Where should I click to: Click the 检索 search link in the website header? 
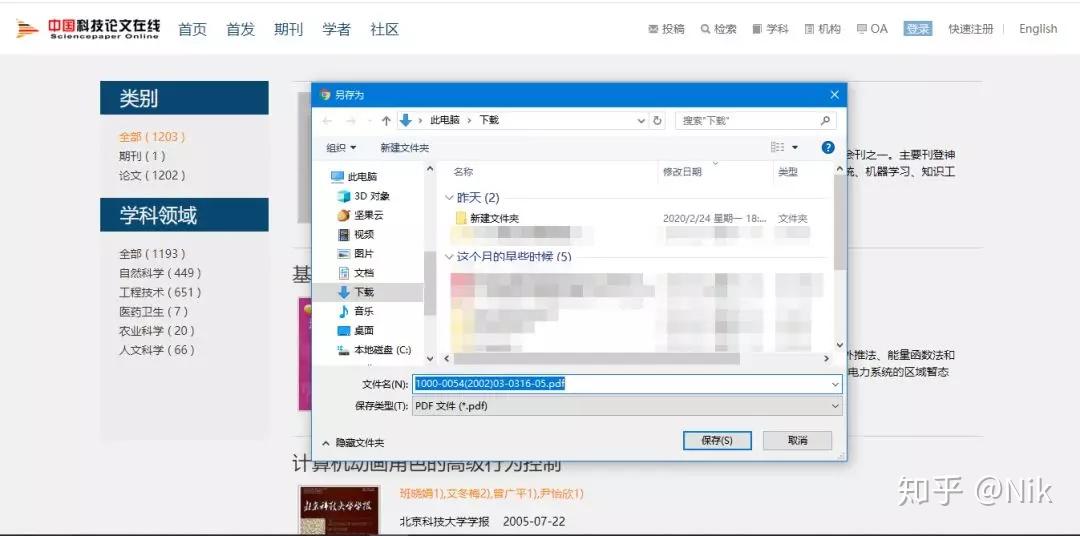[718, 29]
